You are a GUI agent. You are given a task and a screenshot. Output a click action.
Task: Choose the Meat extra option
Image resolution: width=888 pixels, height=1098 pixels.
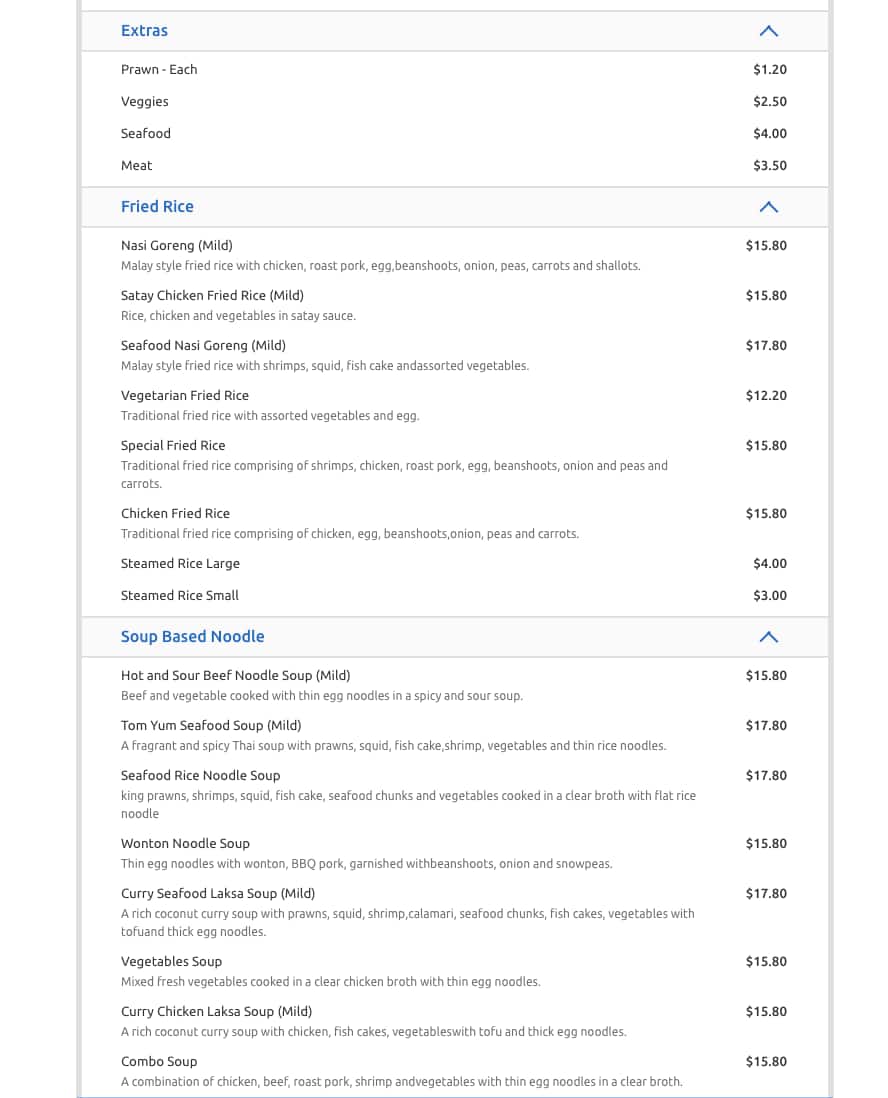(x=136, y=165)
